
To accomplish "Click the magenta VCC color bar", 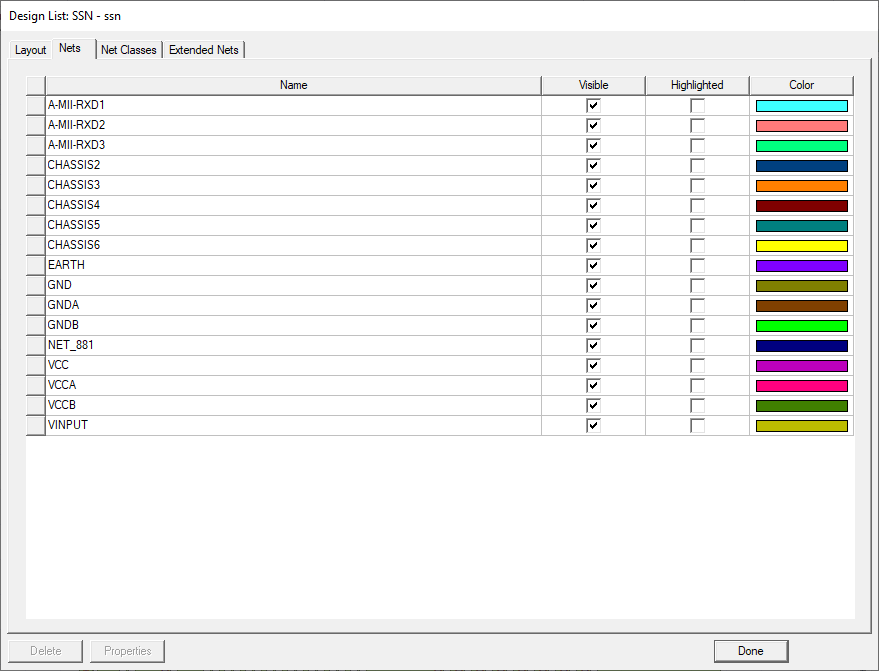I will (800, 365).
